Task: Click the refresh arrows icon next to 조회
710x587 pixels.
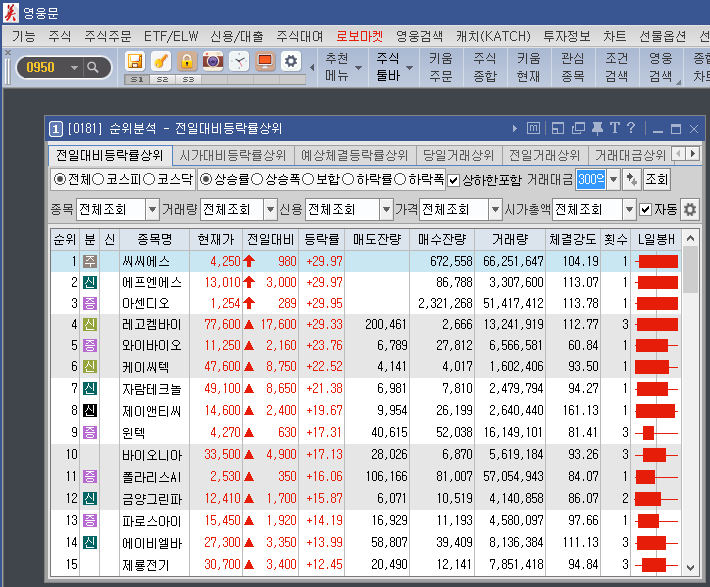Action: [x=631, y=180]
